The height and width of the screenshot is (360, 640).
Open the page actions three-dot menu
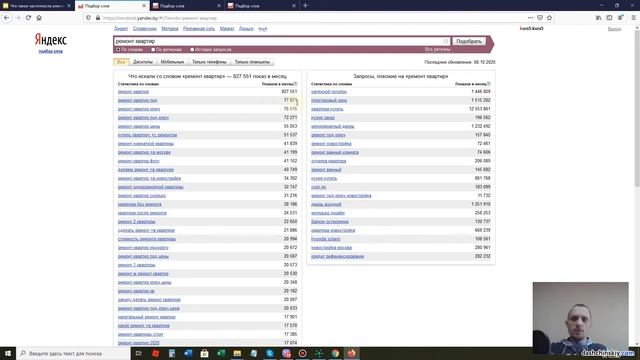click(530, 18)
